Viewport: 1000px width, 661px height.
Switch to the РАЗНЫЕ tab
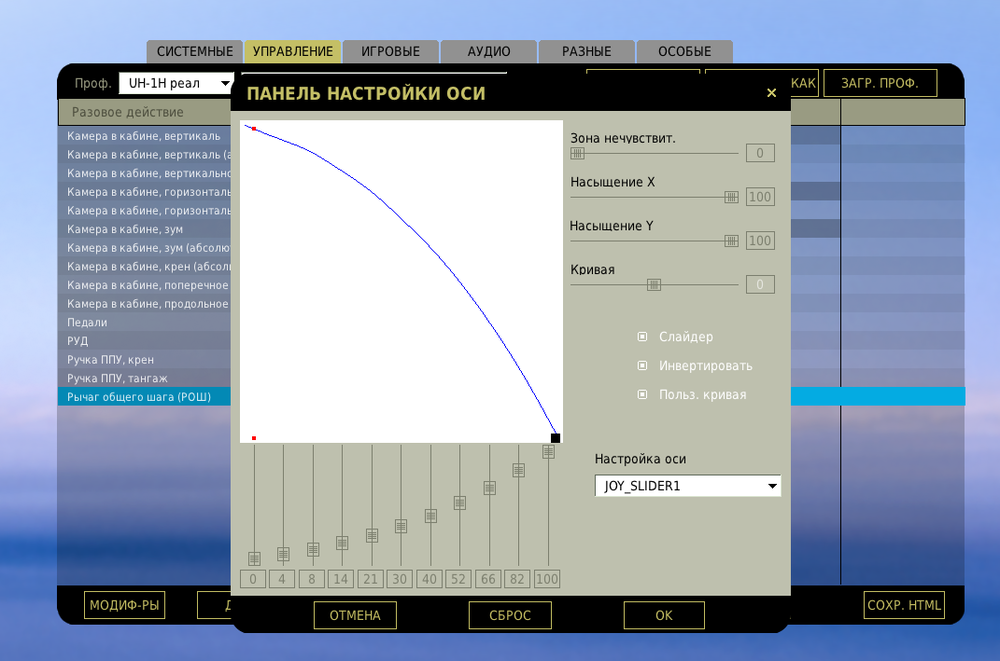[587, 51]
